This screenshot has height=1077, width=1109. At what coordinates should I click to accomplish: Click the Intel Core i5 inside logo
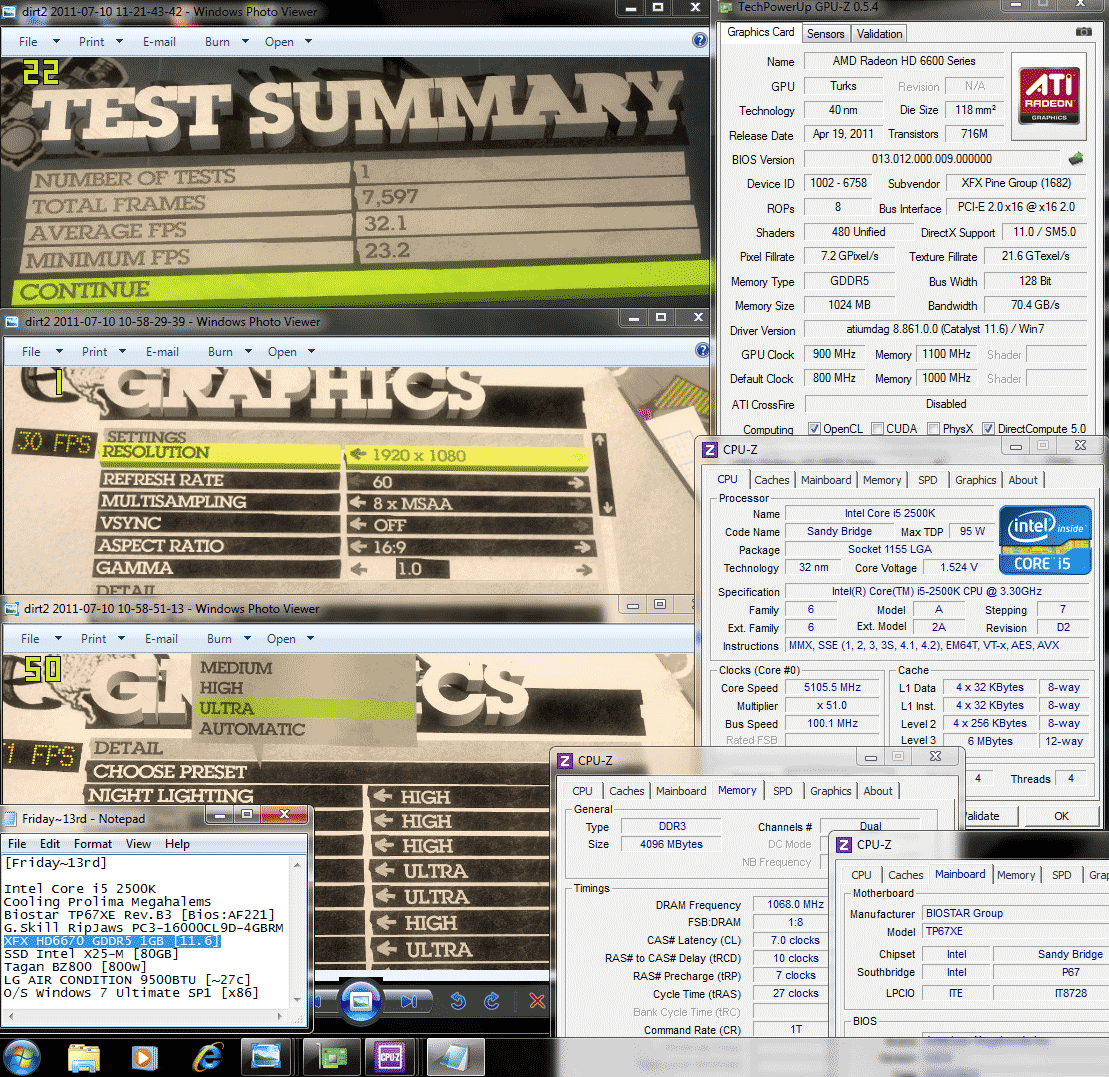[x=1045, y=540]
